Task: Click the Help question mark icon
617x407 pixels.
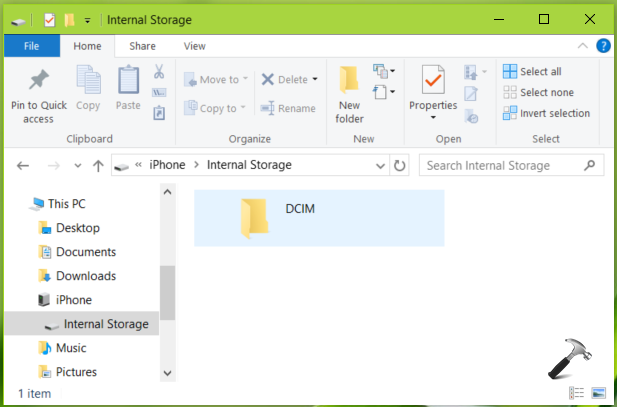Action: coord(603,46)
